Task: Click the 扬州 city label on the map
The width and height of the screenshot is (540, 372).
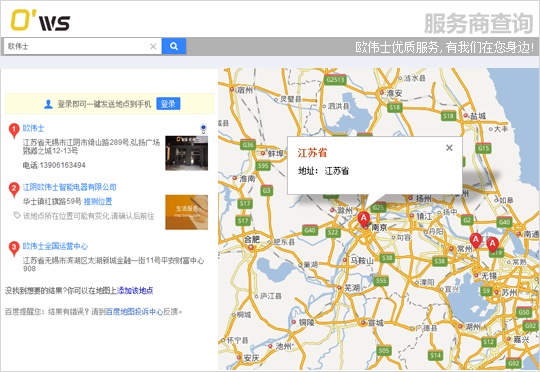Action: pyautogui.click(x=423, y=199)
